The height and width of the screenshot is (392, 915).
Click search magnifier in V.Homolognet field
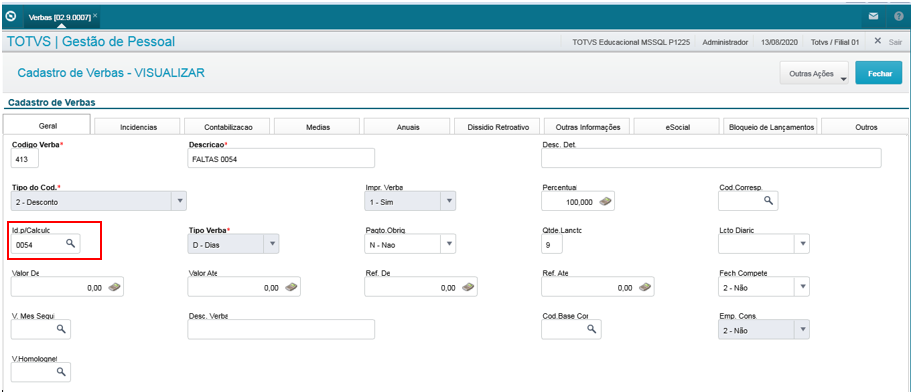point(61,371)
